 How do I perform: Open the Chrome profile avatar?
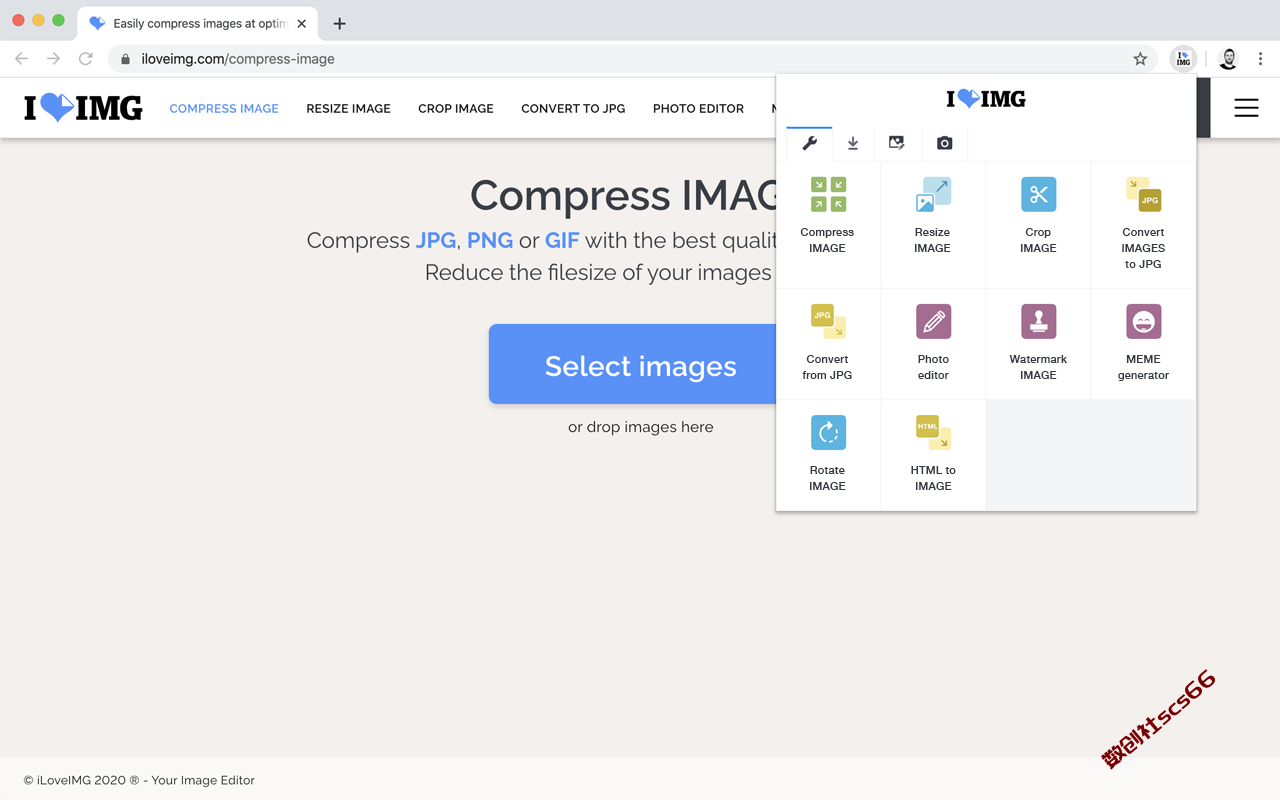pyautogui.click(x=1228, y=59)
